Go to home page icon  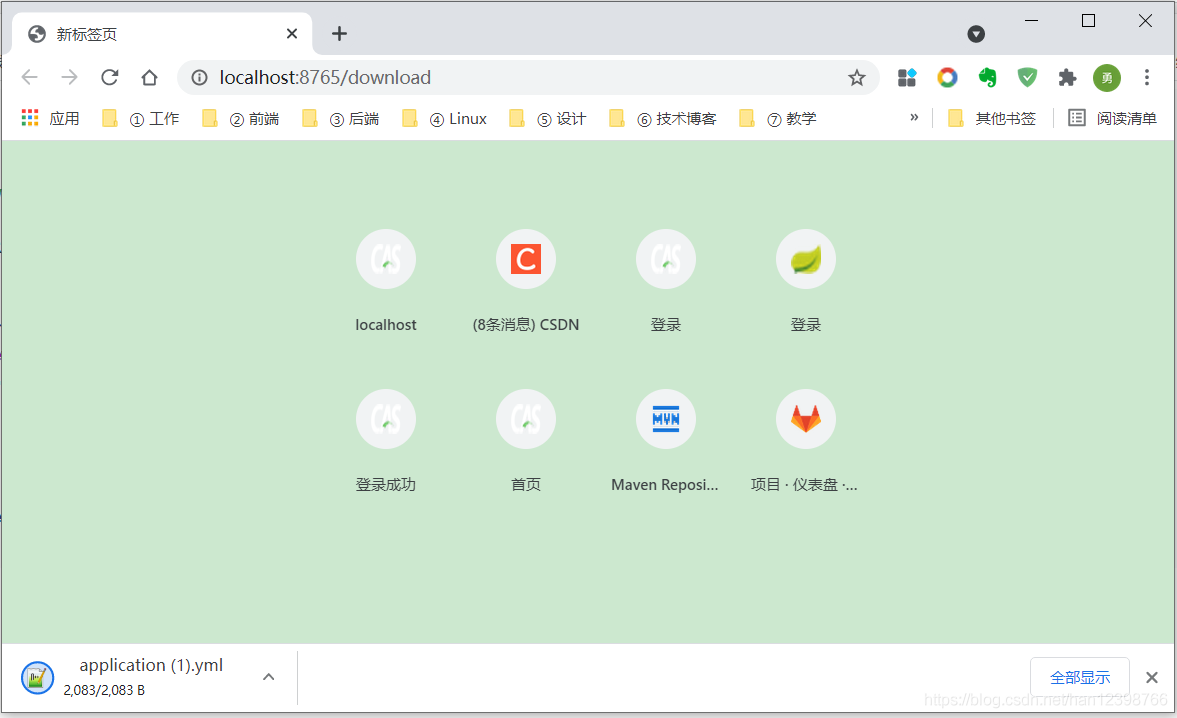[x=149, y=77]
